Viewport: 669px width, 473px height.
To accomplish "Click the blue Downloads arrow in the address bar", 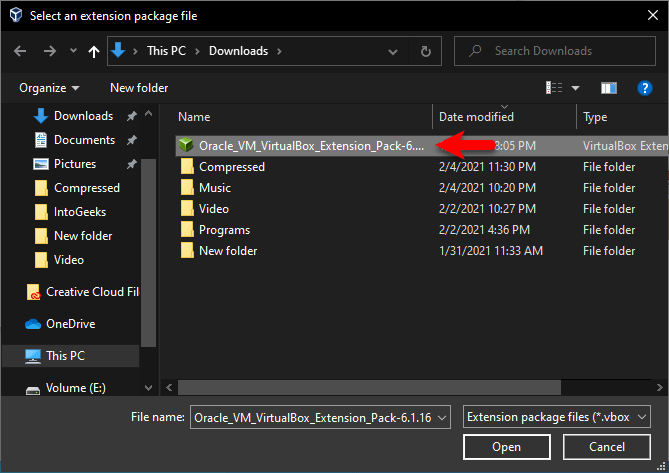I will pos(118,50).
